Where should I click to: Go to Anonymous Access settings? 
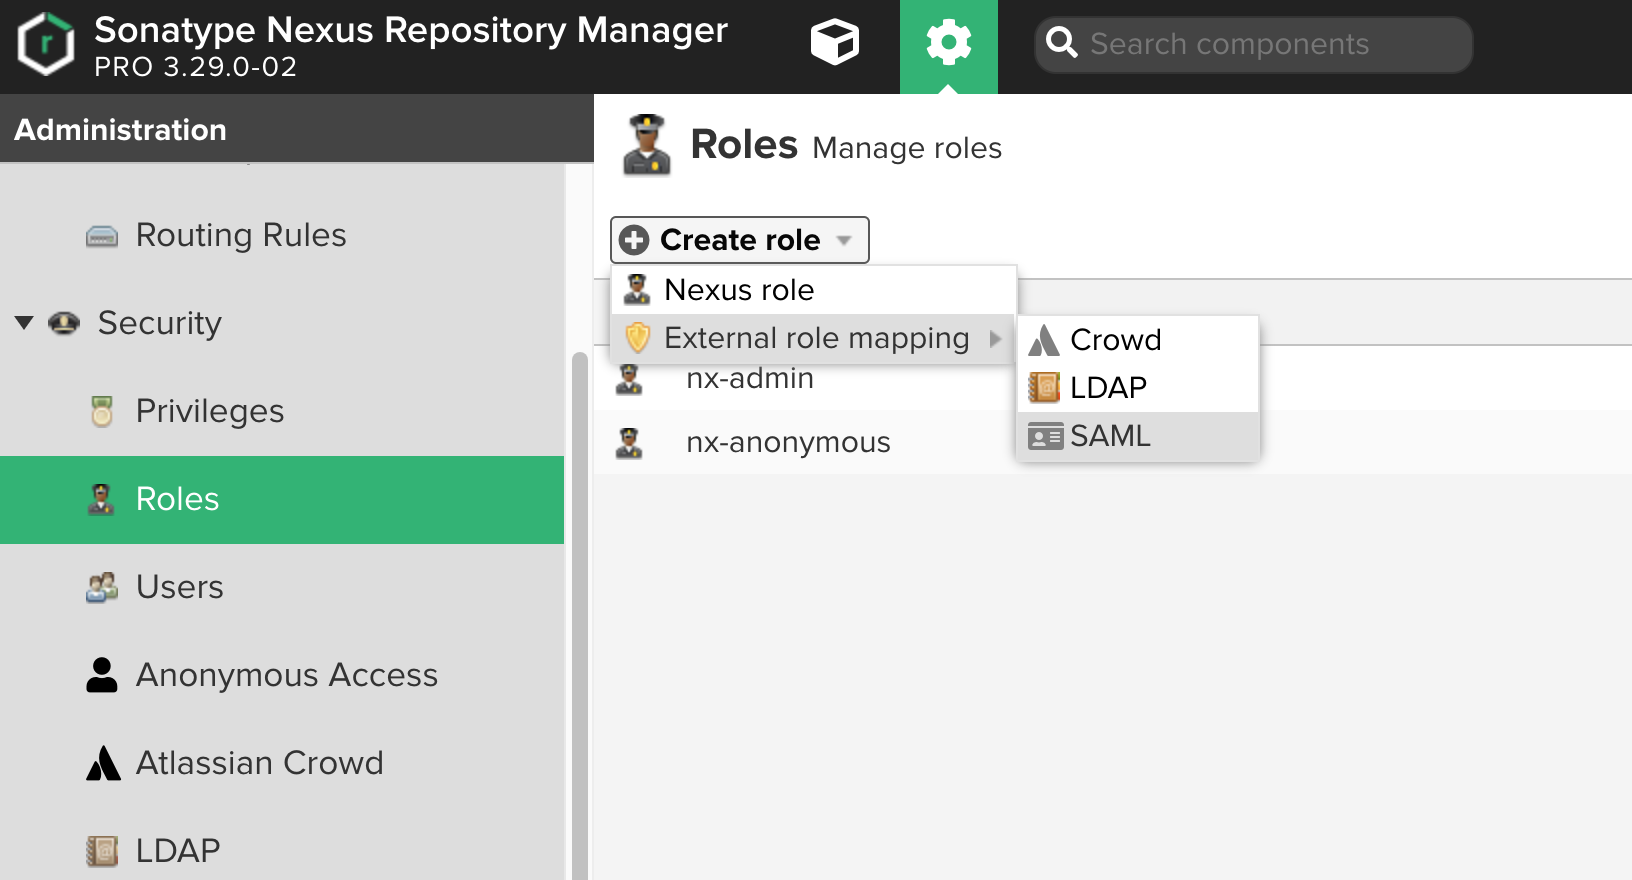(x=286, y=675)
